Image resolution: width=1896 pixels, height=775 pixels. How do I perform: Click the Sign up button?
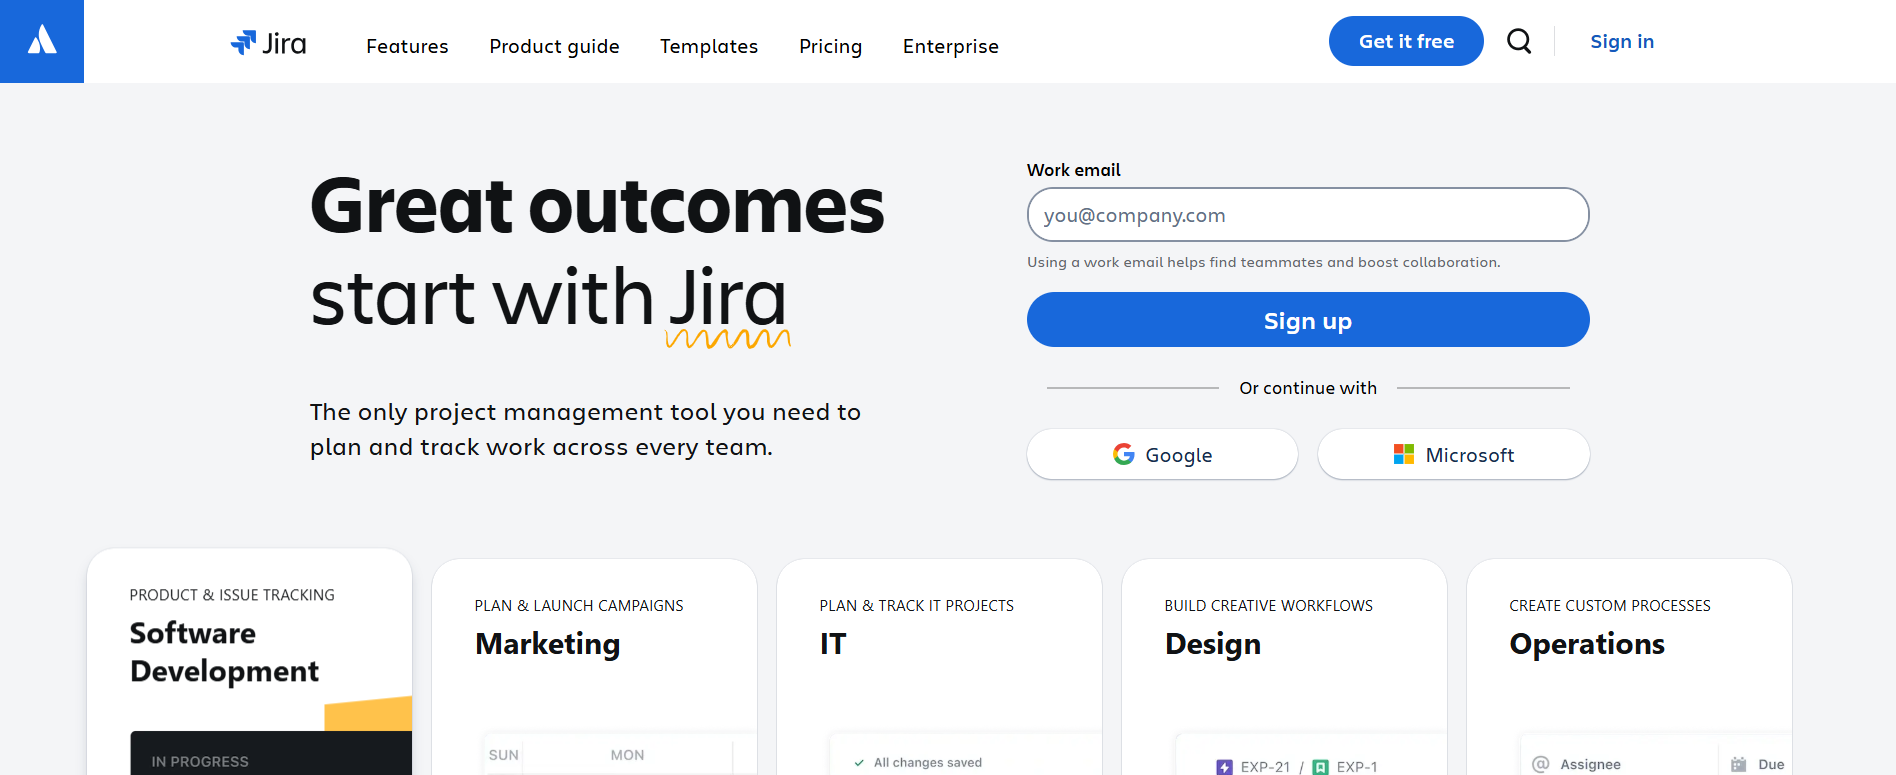tap(1308, 320)
